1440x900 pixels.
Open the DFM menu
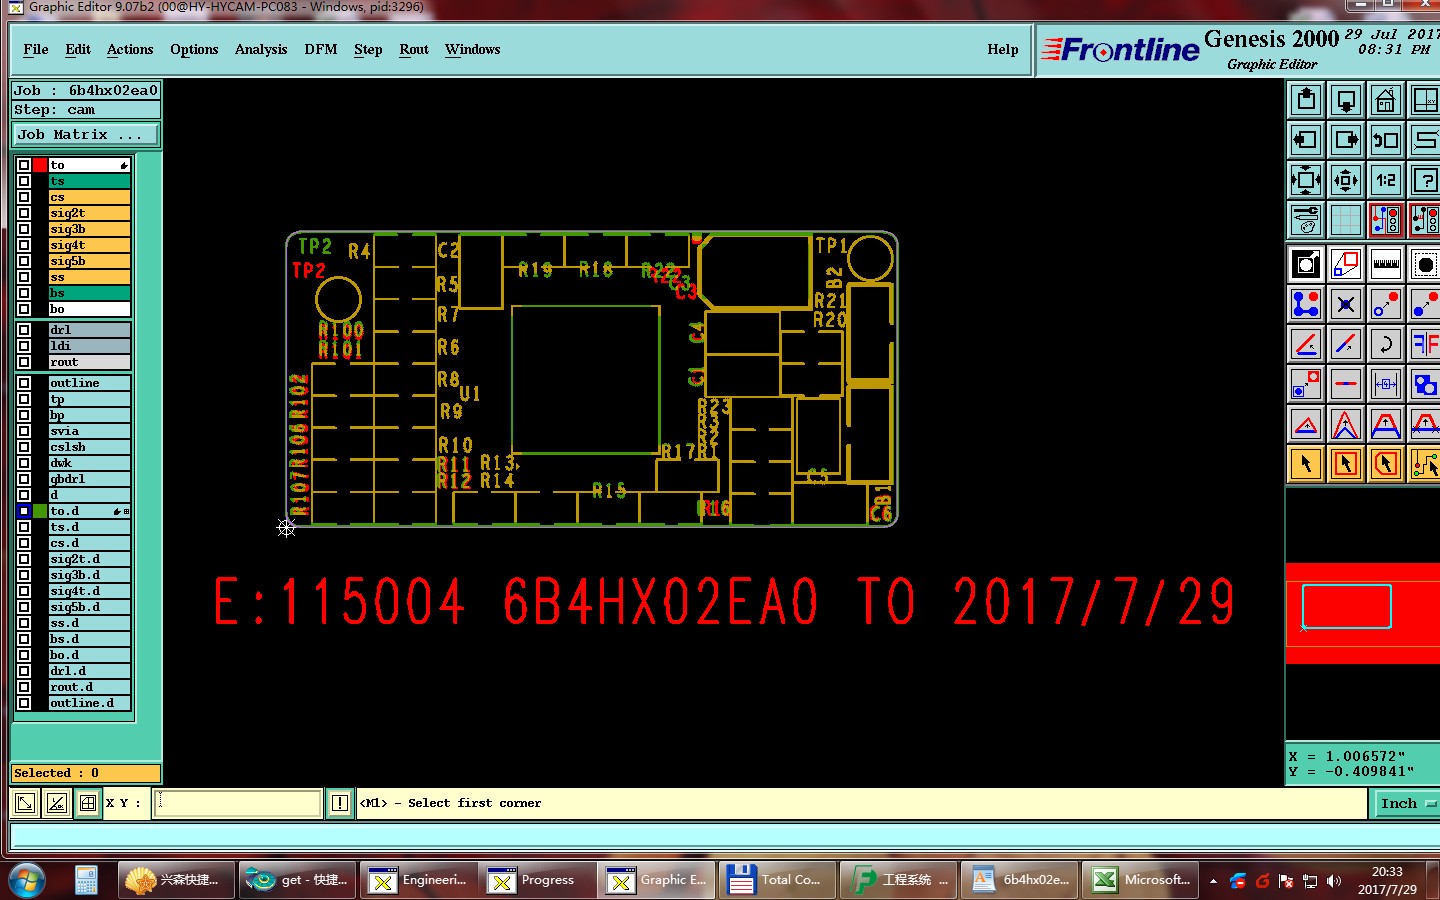point(321,49)
